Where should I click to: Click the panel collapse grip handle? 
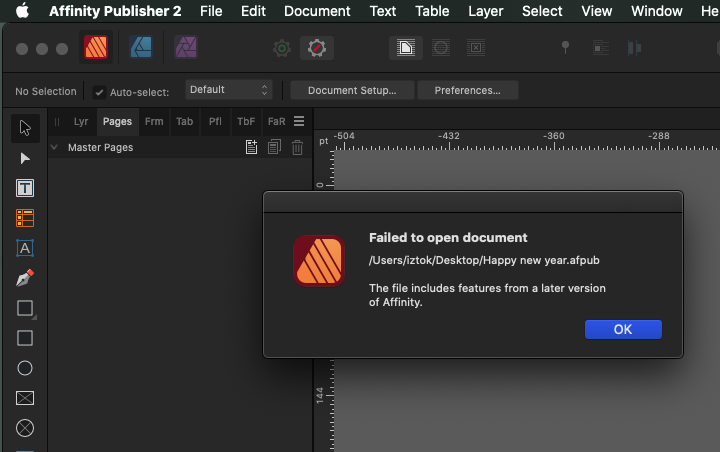57,122
